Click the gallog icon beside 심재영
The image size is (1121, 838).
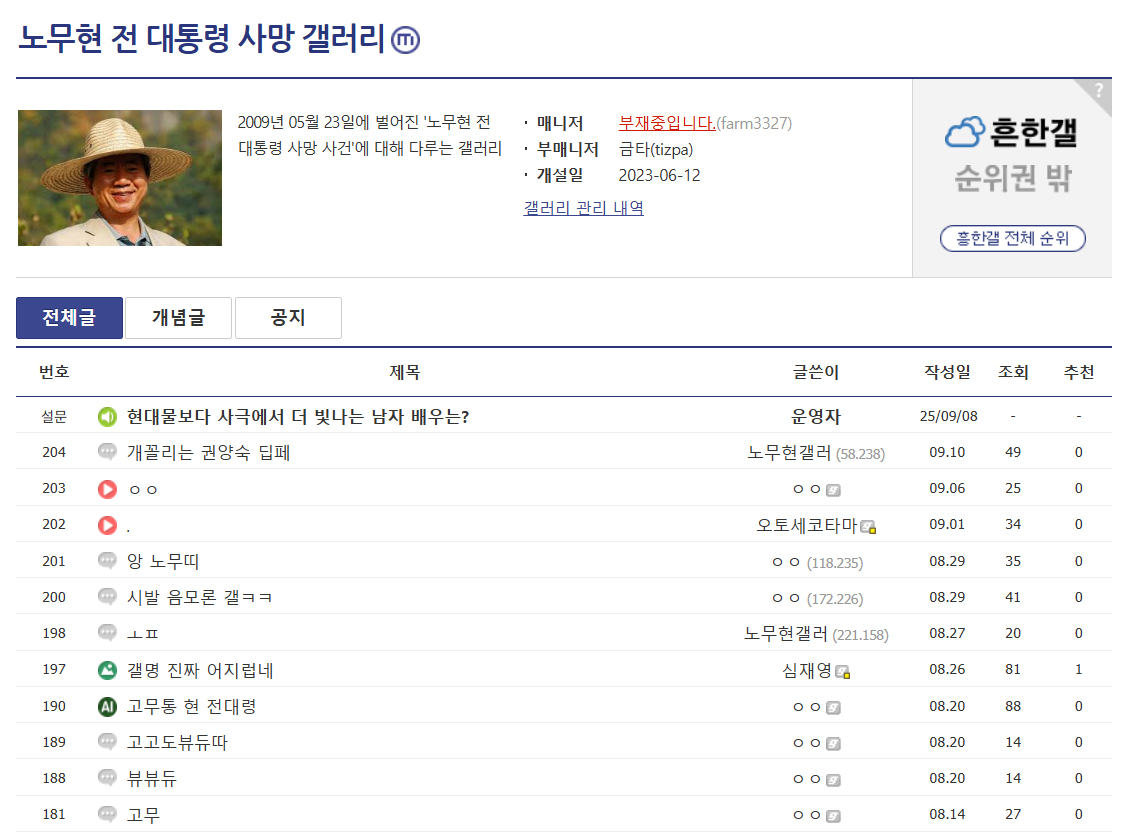tap(843, 672)
